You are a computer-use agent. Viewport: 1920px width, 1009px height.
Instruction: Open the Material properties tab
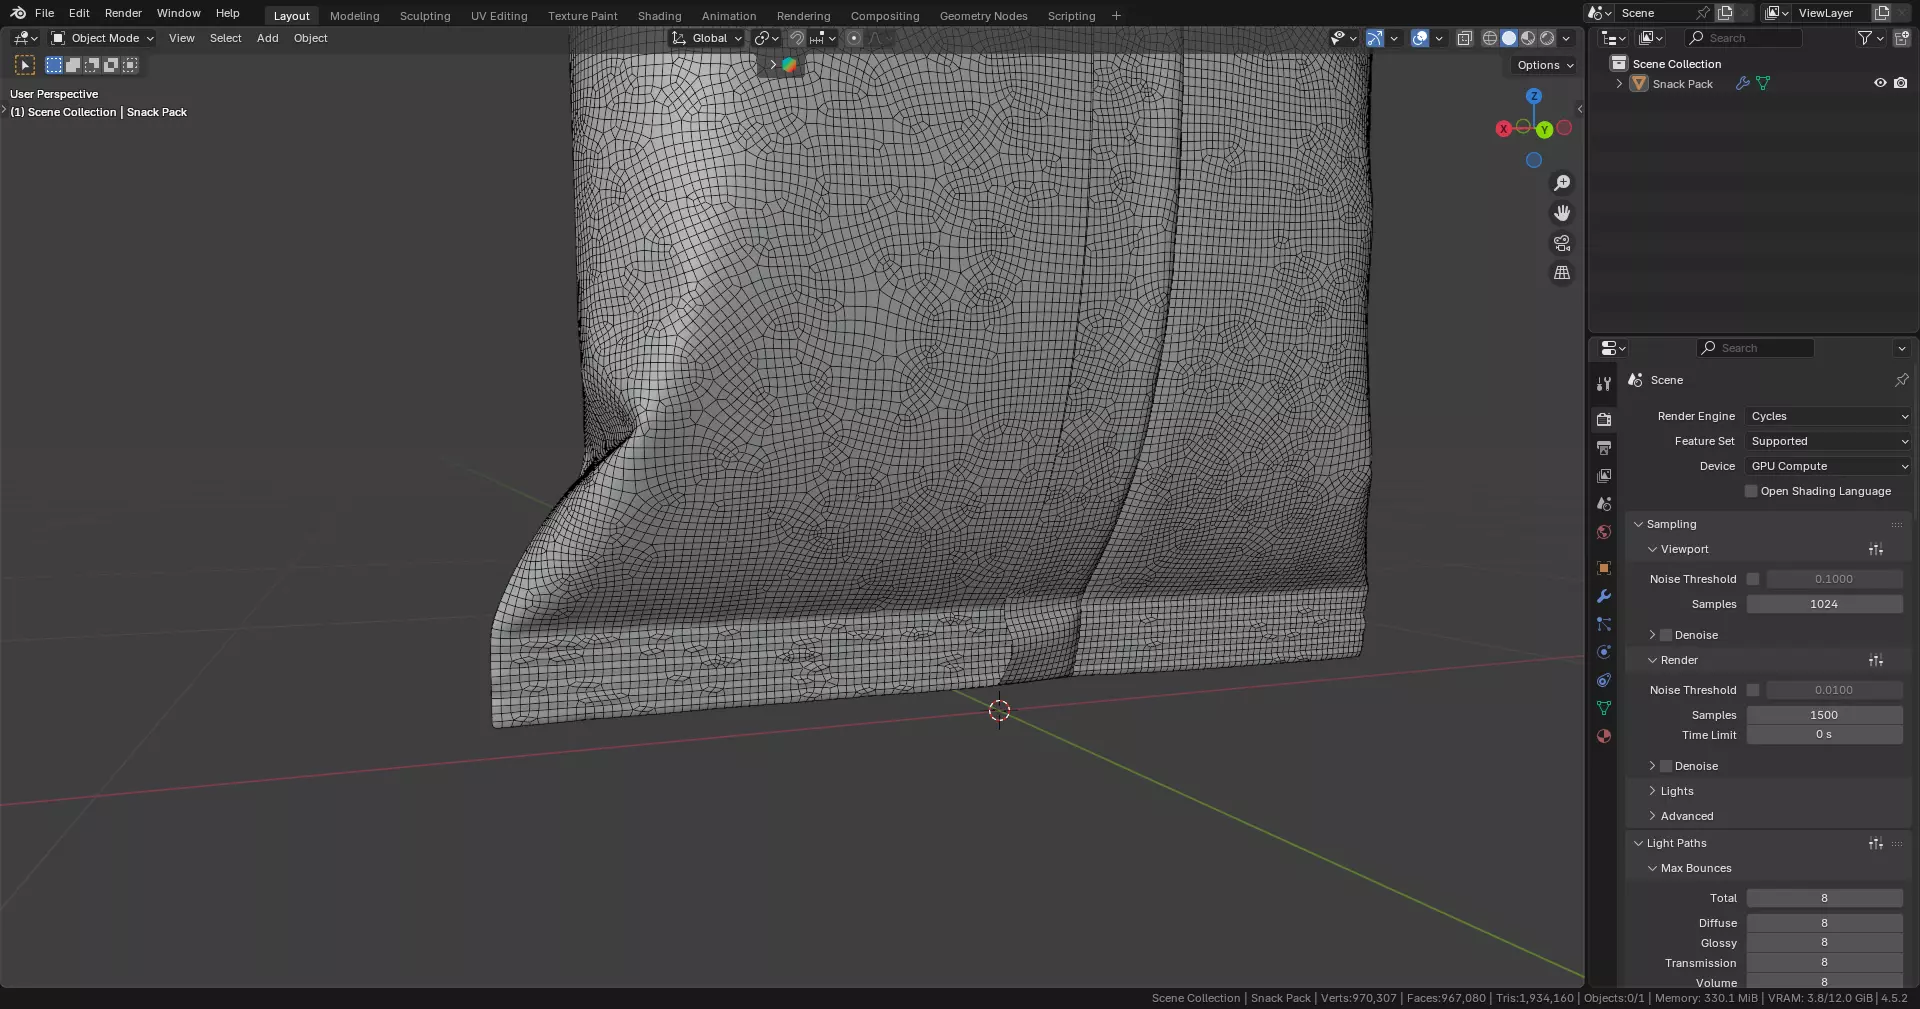[x=1604, y=736]
